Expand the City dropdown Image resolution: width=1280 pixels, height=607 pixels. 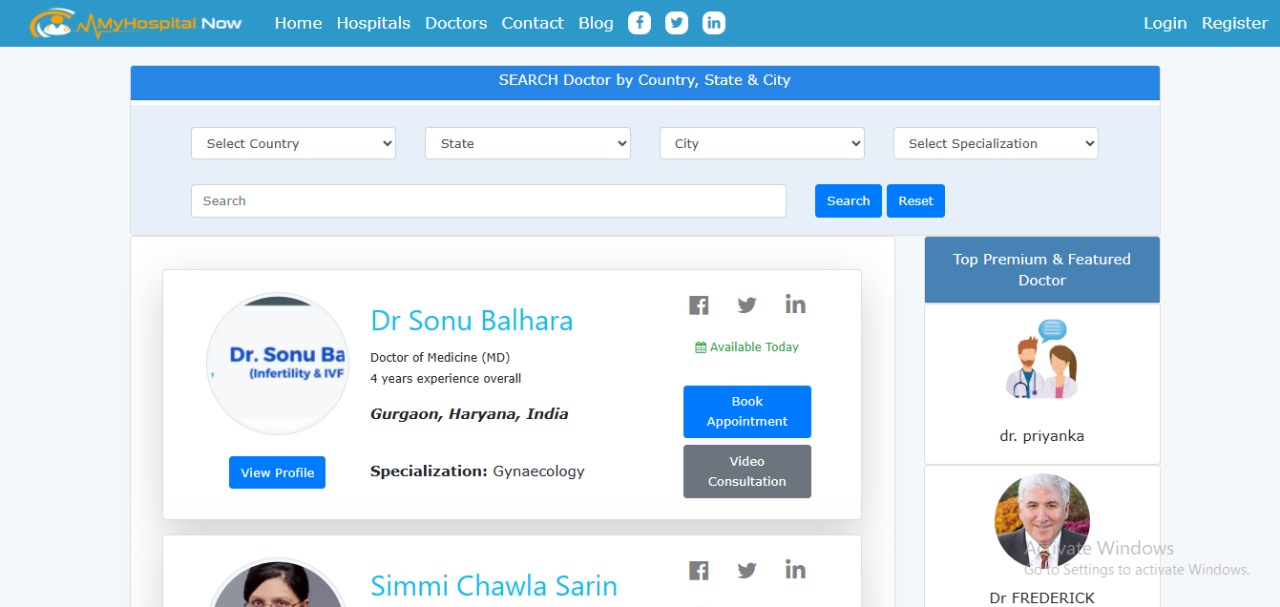762,143
